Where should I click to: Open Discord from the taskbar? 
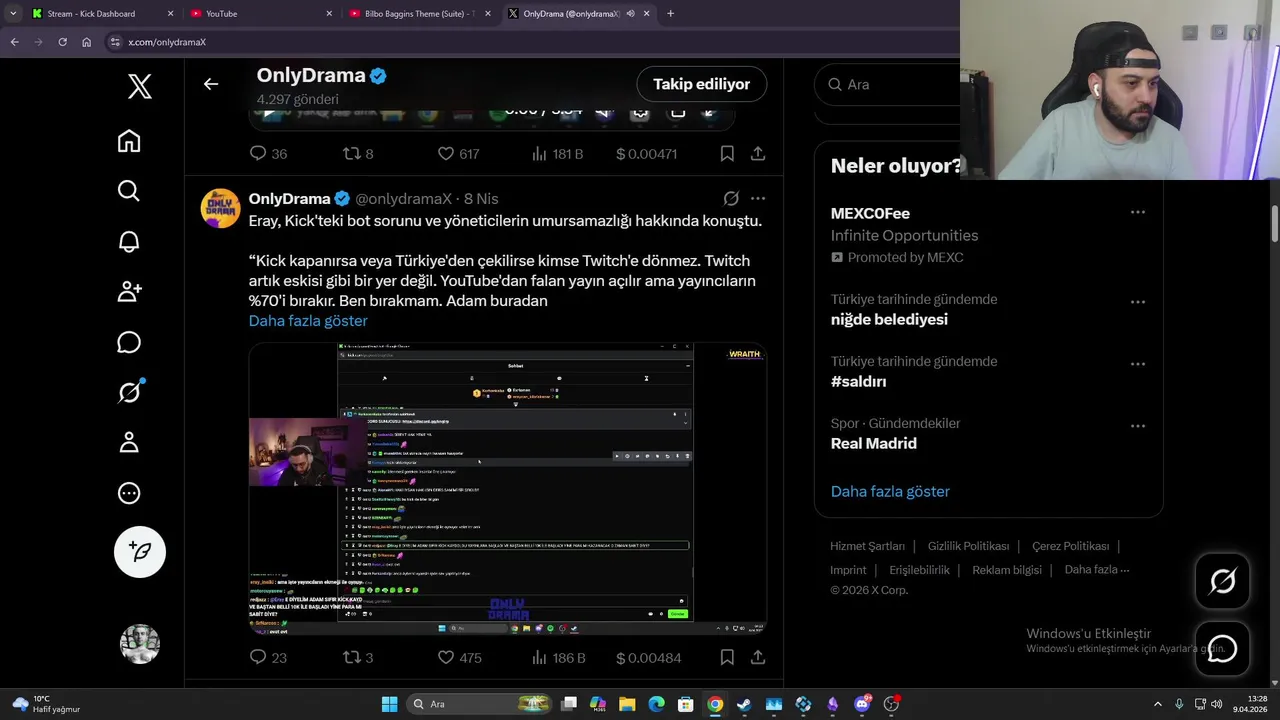click(862, 704)
